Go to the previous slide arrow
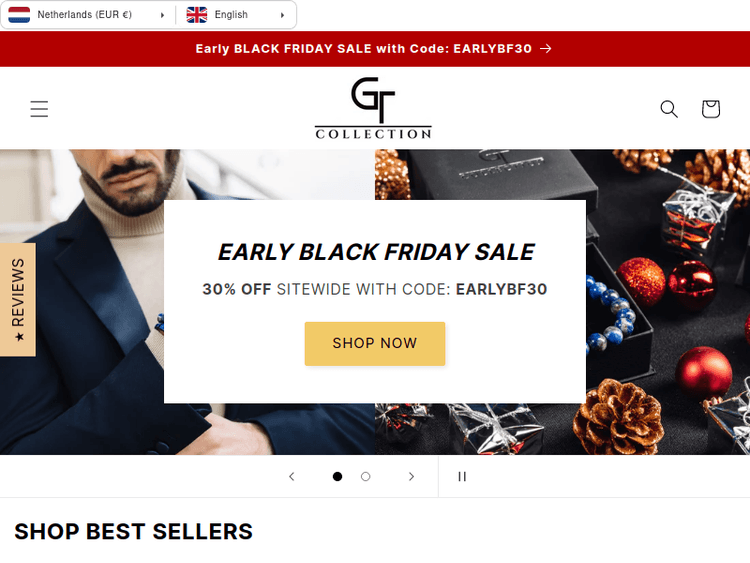This screenshot has height=563, width=750. 292,476
